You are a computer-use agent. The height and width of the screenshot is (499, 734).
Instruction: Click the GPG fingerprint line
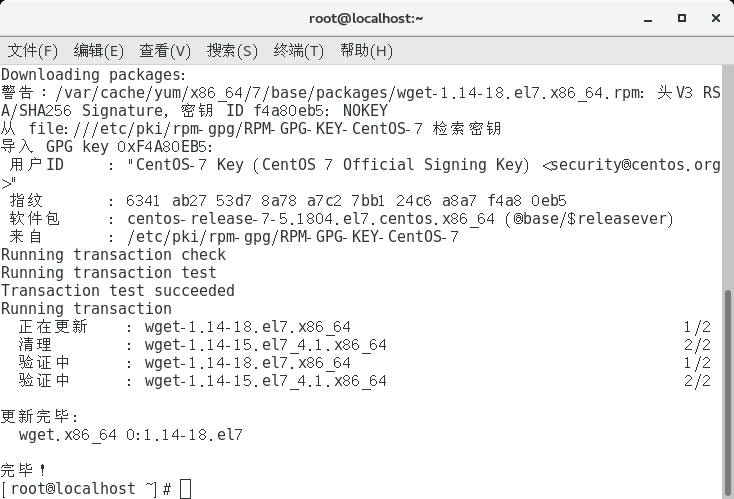288,201
